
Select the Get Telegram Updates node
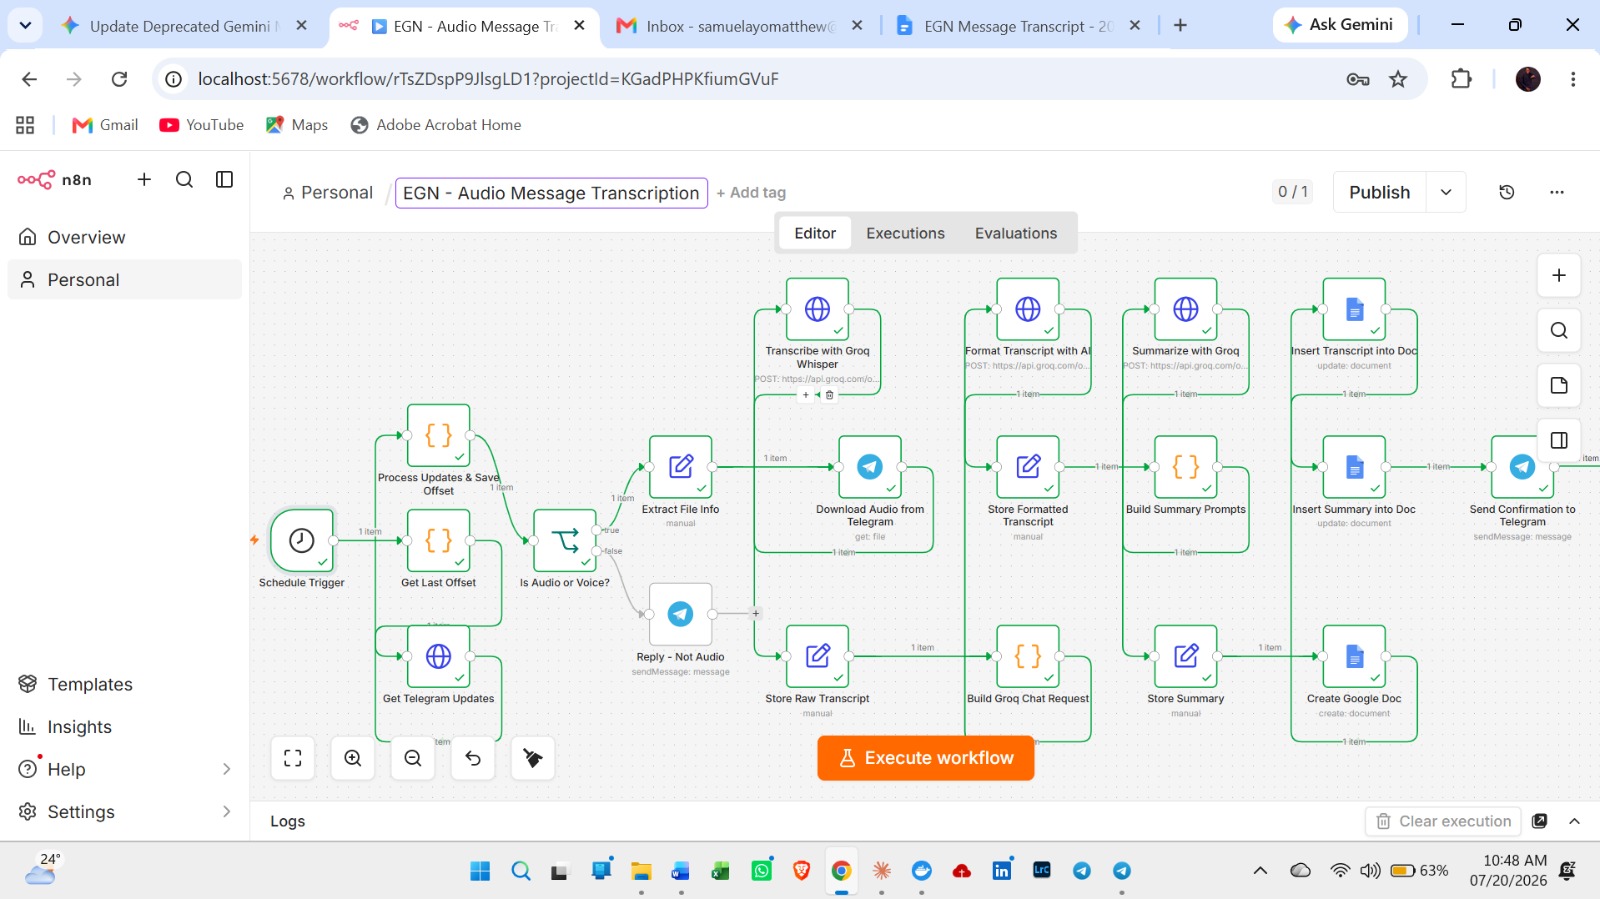(438, 656)
